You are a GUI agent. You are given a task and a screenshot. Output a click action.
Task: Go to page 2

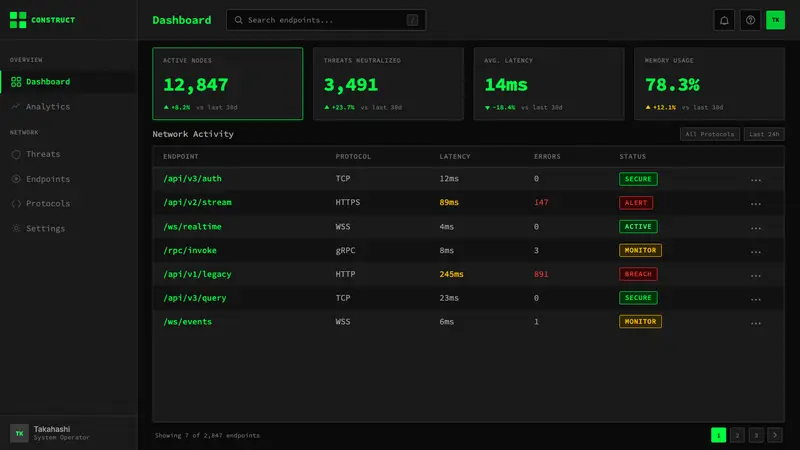tap(737, 435)
